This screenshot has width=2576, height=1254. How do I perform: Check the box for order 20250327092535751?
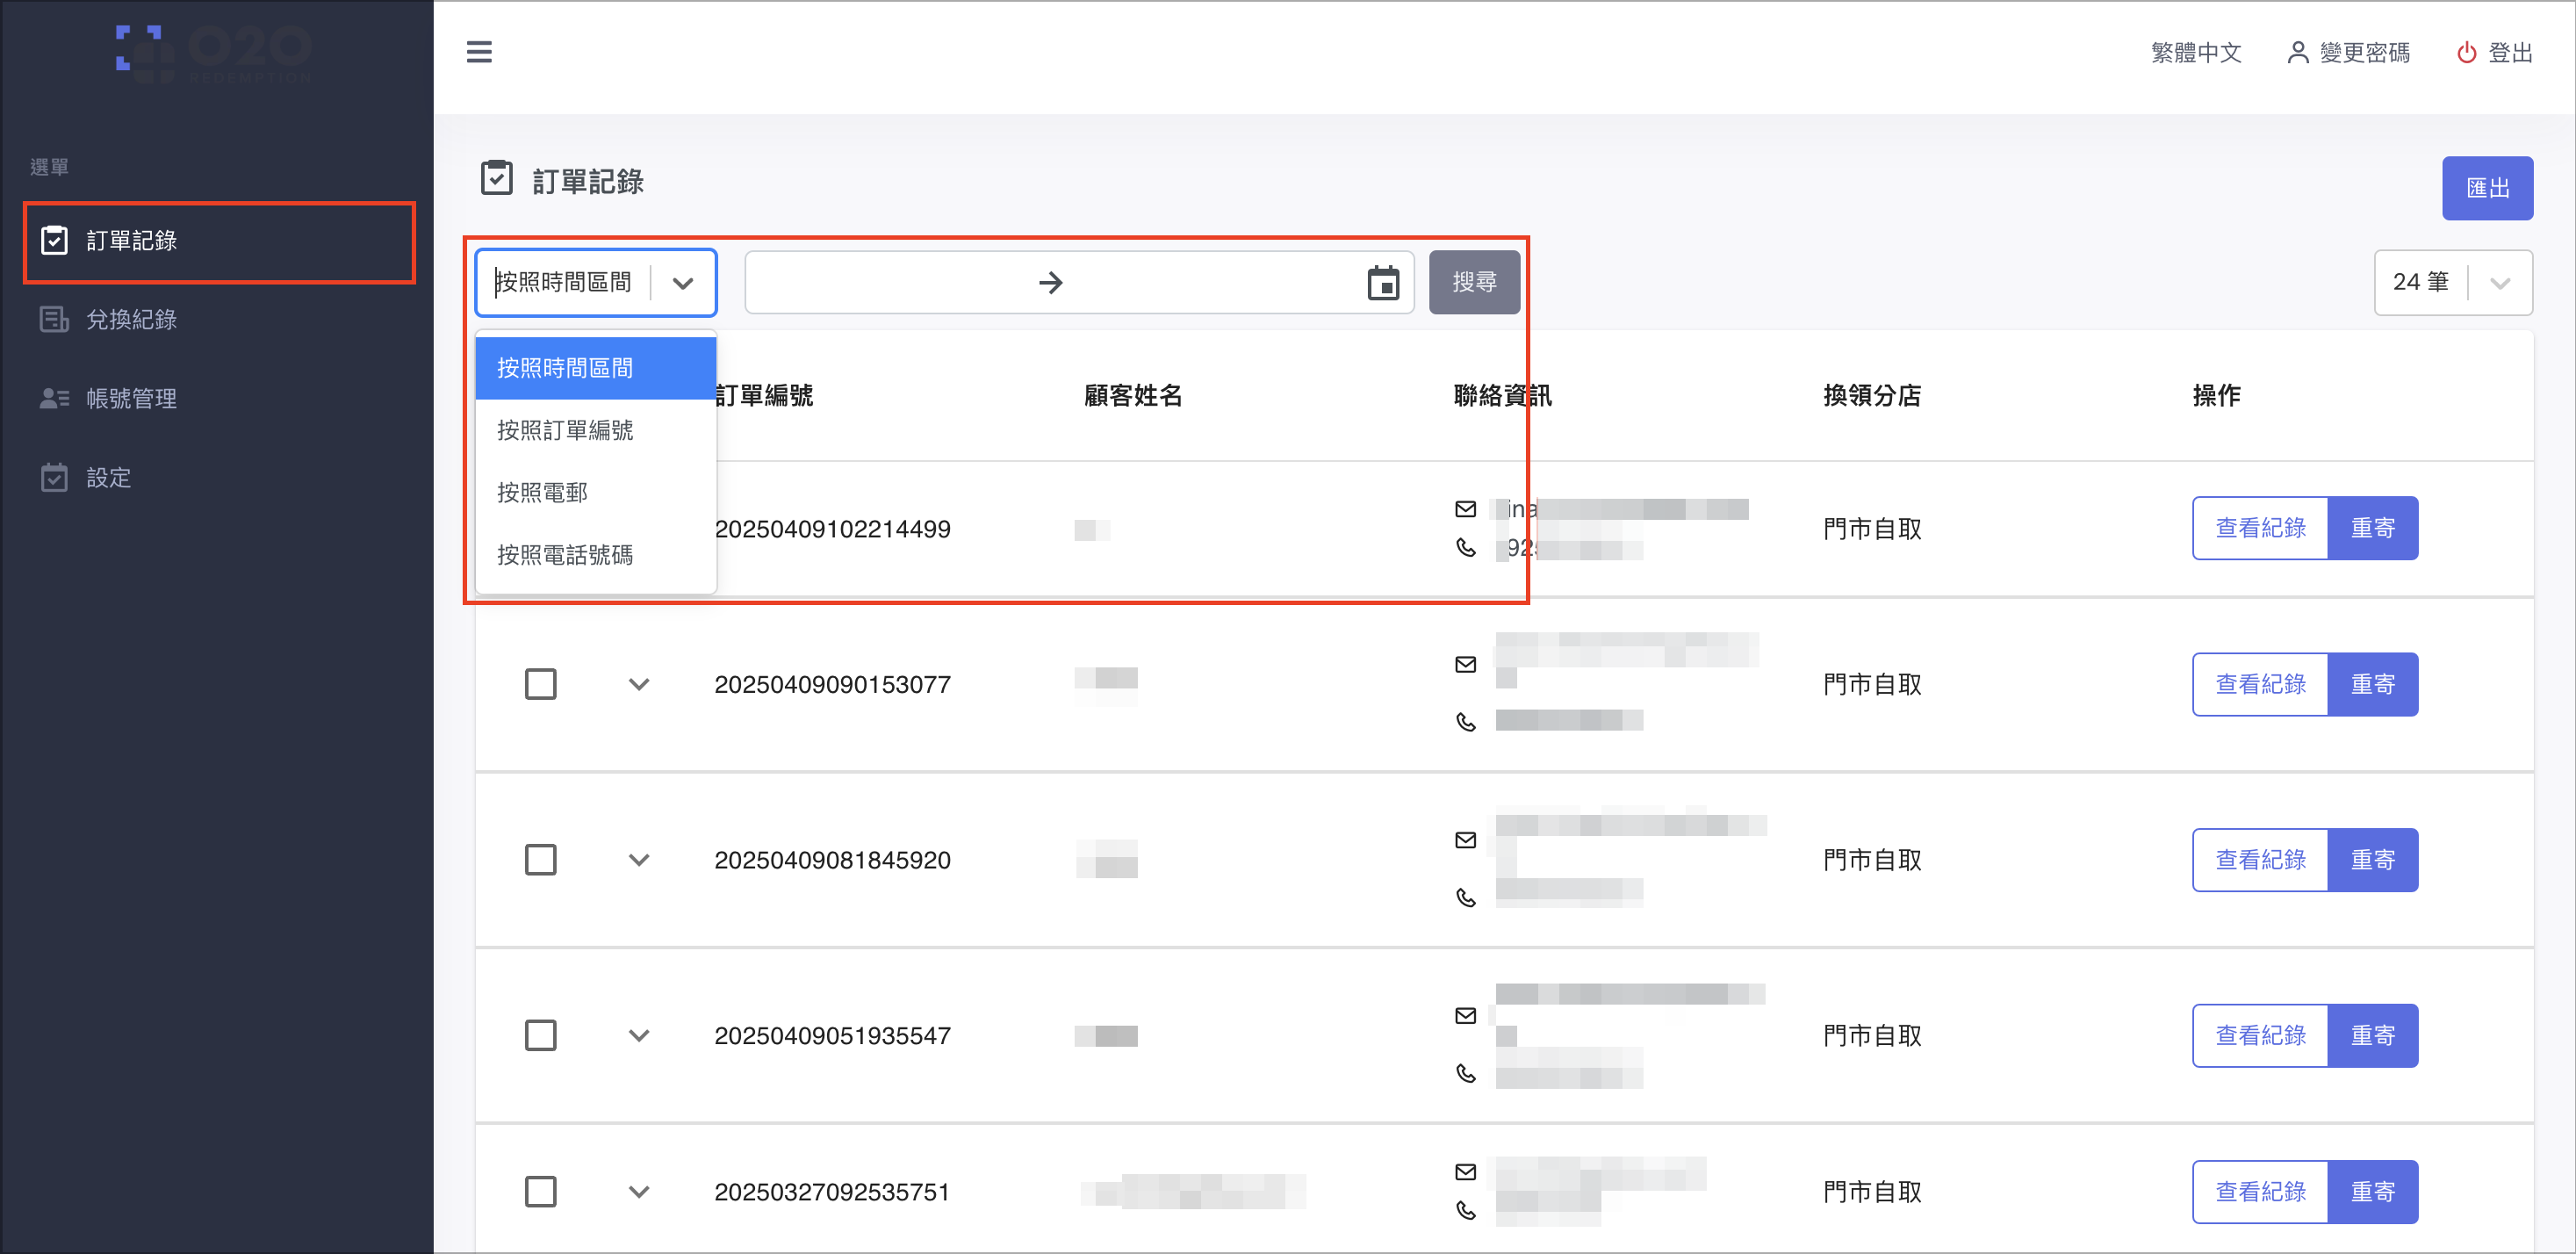[x=541, y=1191]
